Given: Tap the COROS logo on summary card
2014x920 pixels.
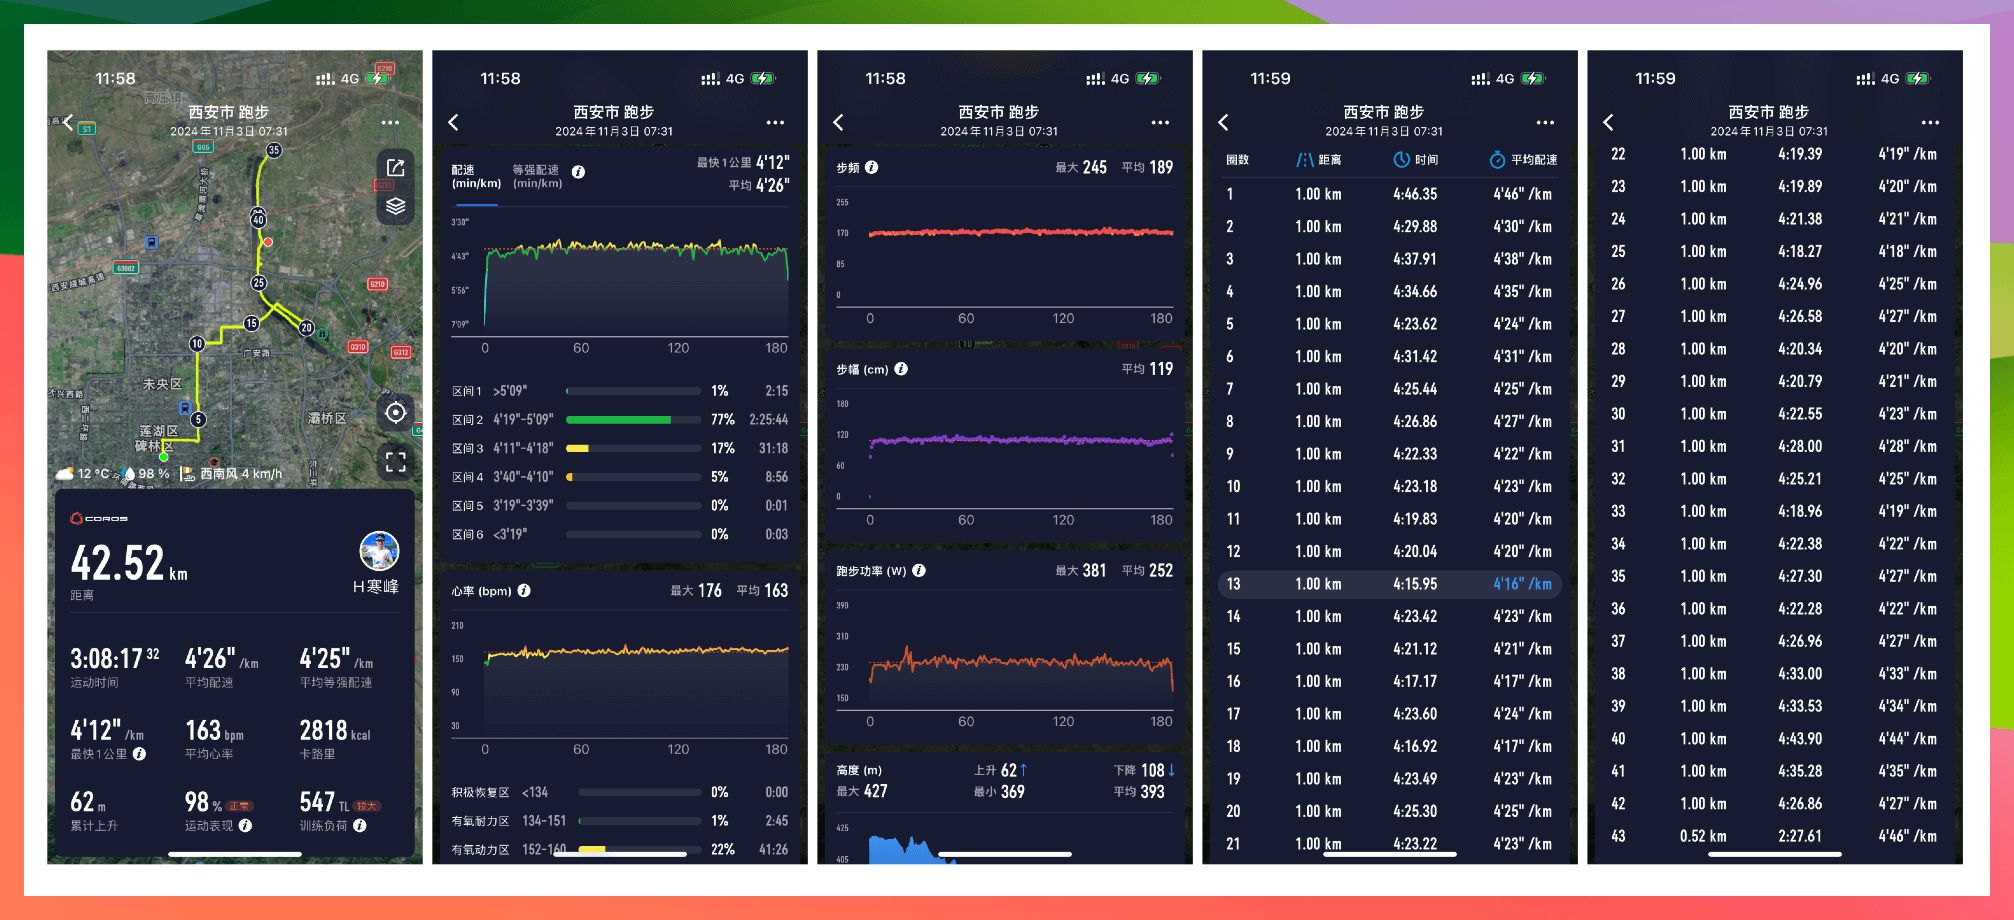Looking at the screenshot, I should coord(99,518).
